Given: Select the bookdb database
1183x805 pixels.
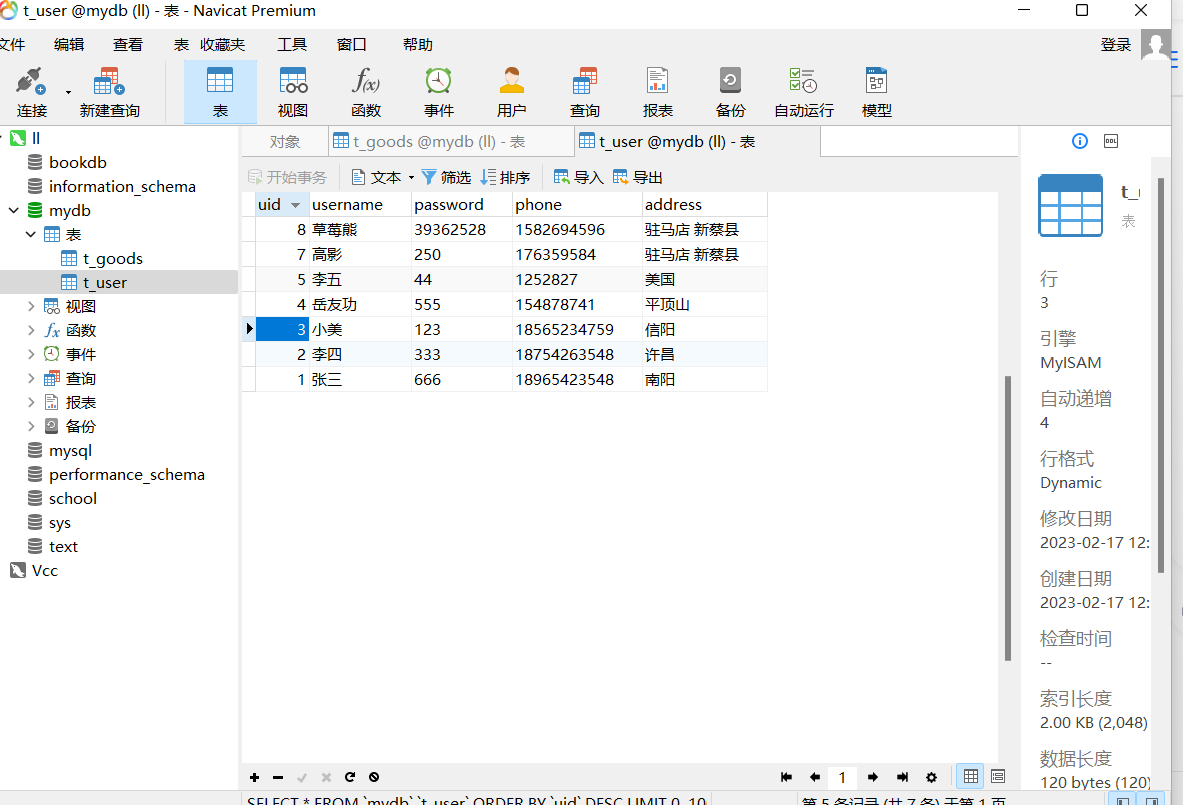Looking at the screenshot, I should coord(77,162).
